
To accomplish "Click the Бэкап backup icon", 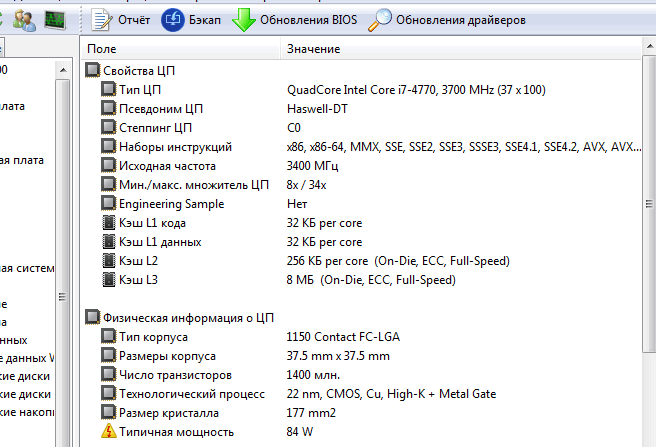I will (173, 20).
